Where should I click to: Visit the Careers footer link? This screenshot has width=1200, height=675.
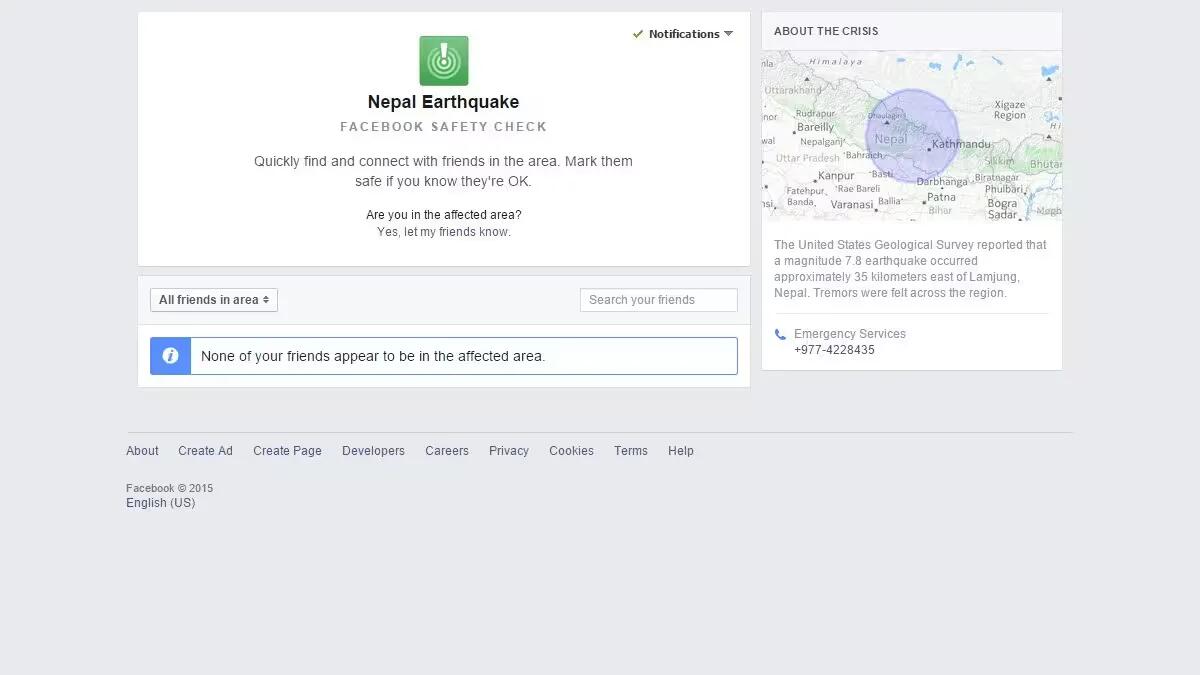click(447, 451)
